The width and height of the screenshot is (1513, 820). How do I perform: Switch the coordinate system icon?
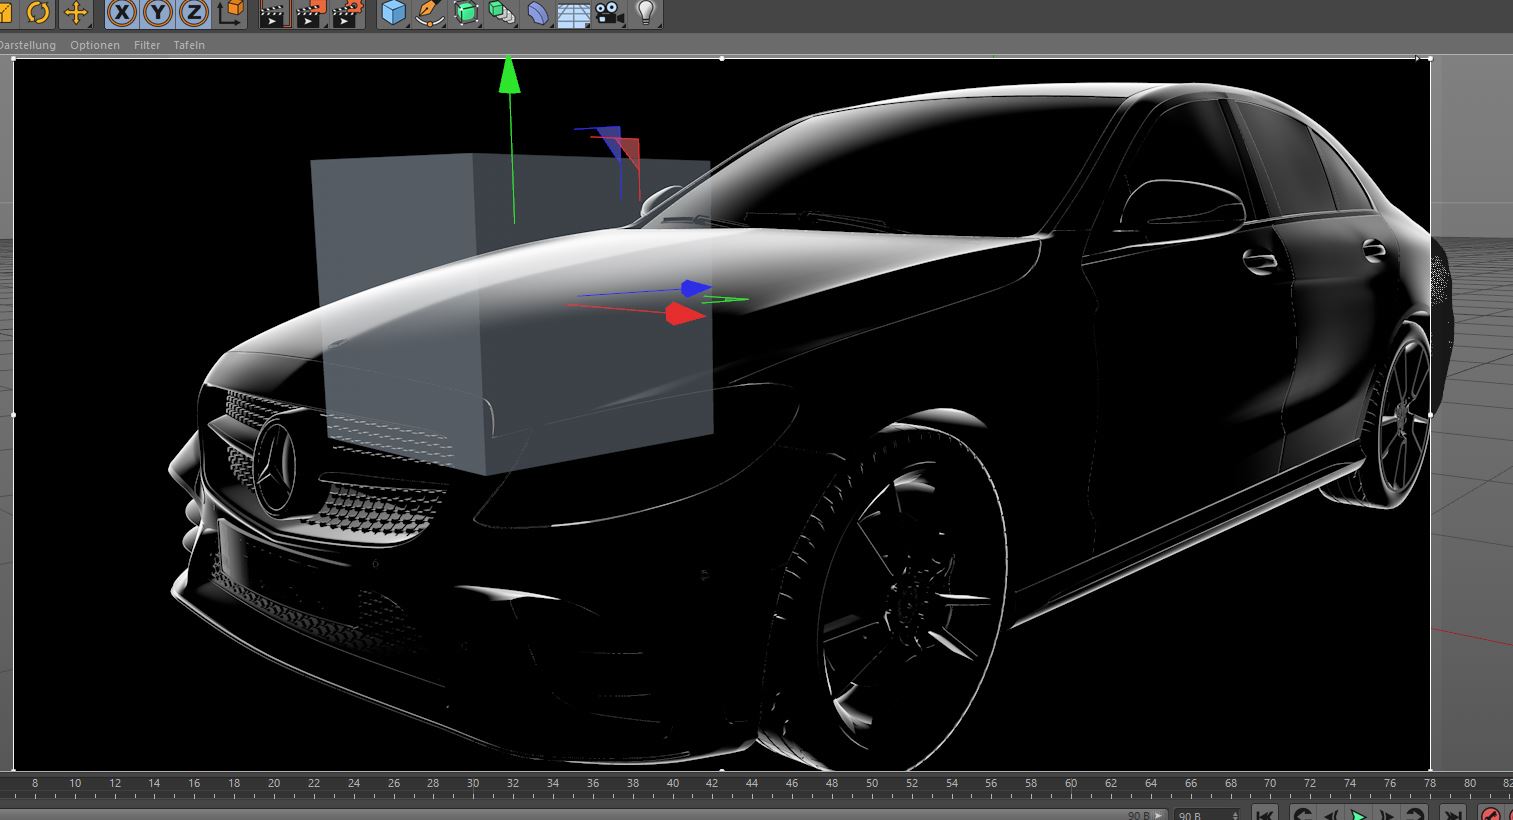pyautogui.click(x=231, y=13)
